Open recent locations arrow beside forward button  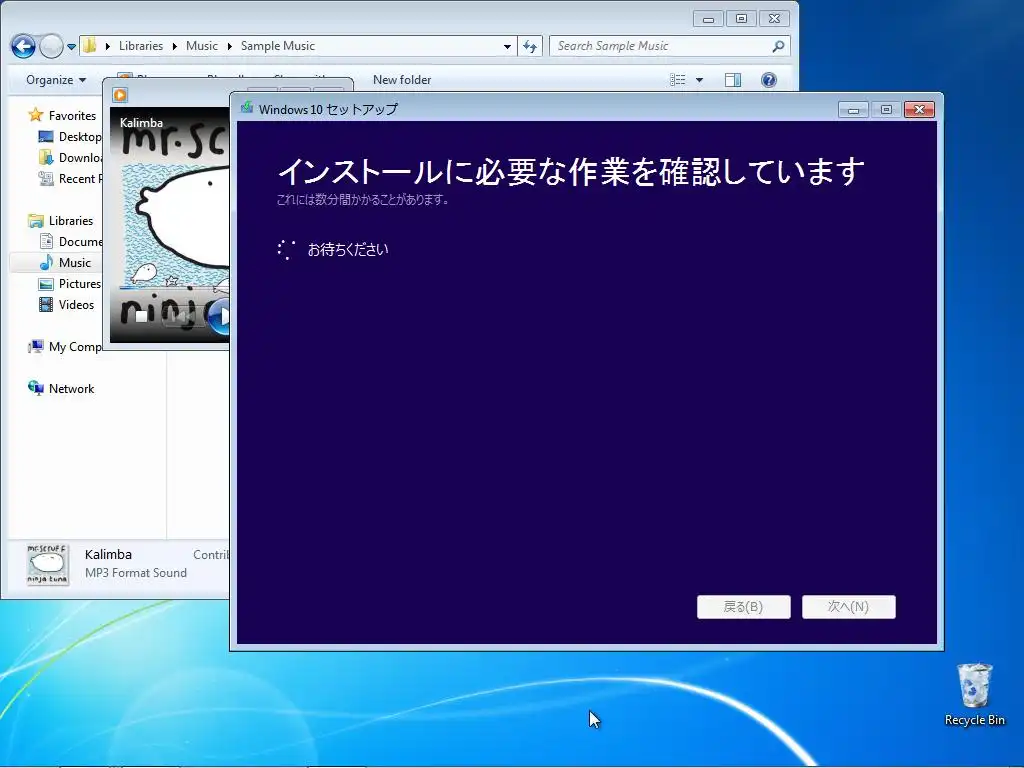pos(71,46)
